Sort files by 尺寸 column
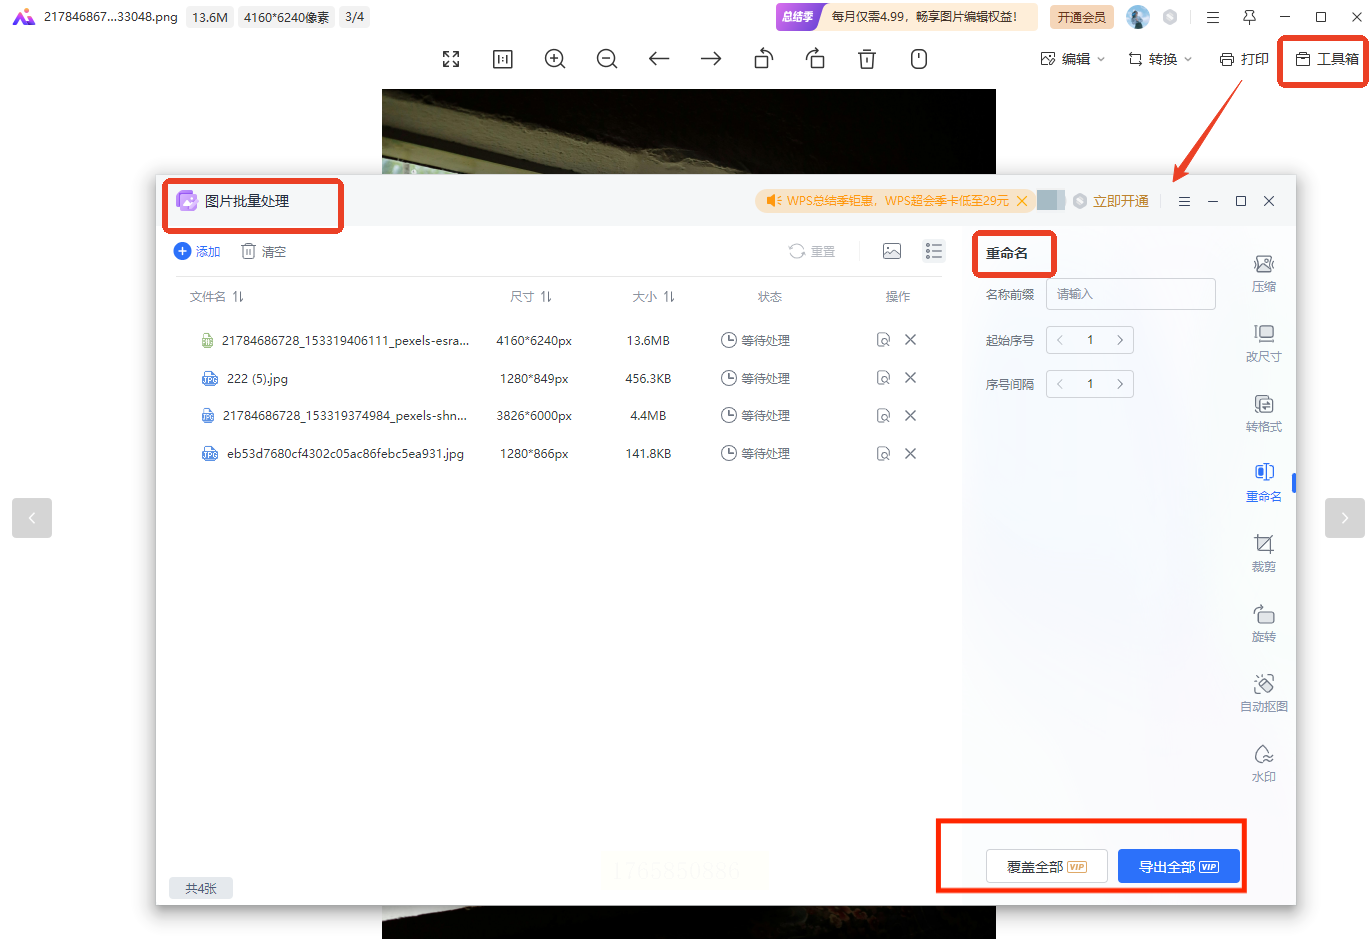 click(x=531, y=297)
